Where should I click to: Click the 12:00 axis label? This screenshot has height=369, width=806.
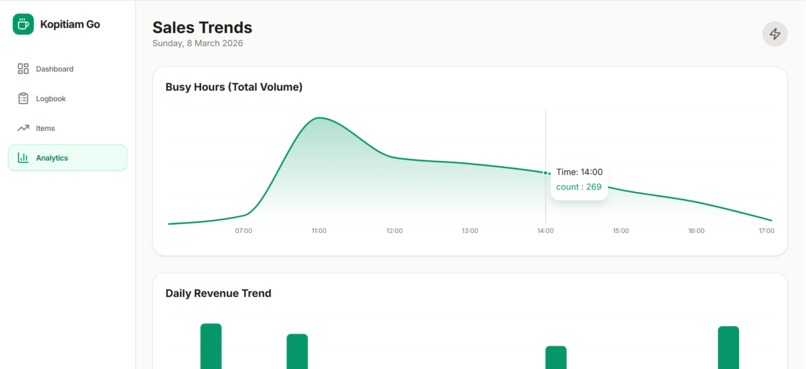click(395, 231)
